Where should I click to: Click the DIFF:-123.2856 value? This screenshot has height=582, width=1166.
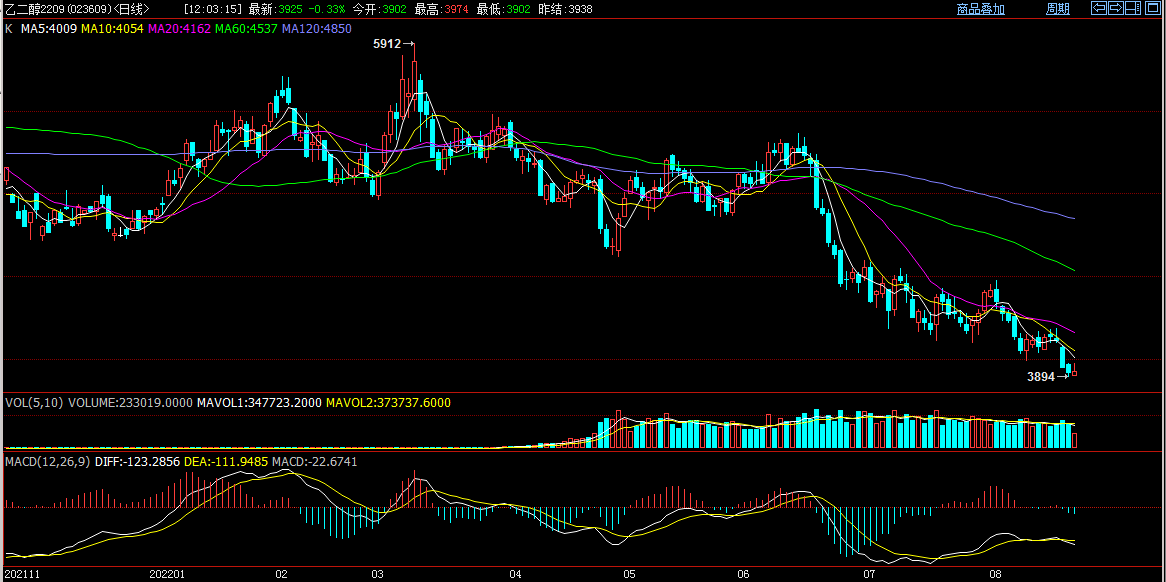click(137, 462)
